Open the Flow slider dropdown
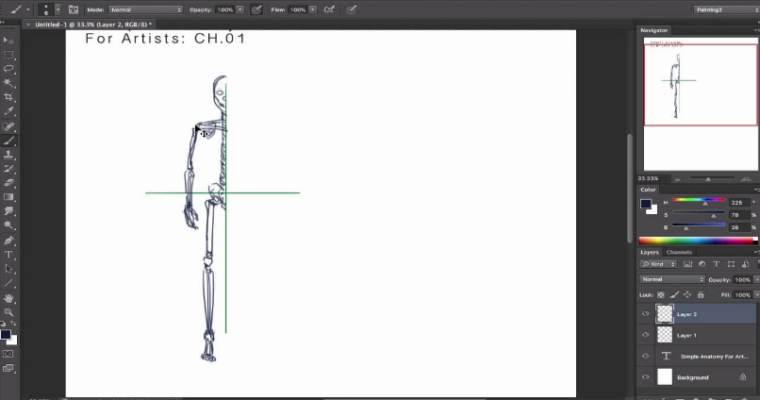This screenshot has width=760, height=400. [313, 9]
